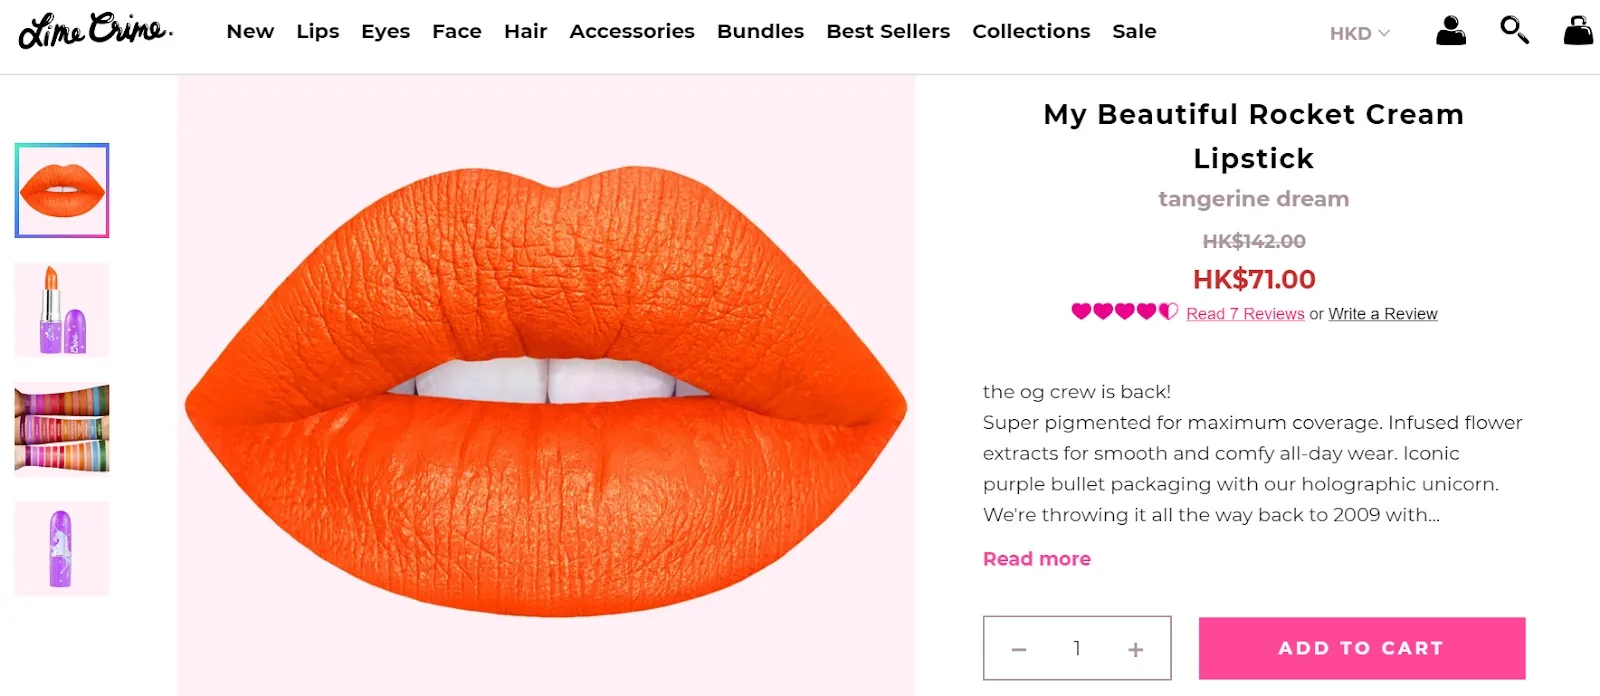Open the user account icon
The width and height of the screenshot is (1600, 696).
(x=1450, y=31)
